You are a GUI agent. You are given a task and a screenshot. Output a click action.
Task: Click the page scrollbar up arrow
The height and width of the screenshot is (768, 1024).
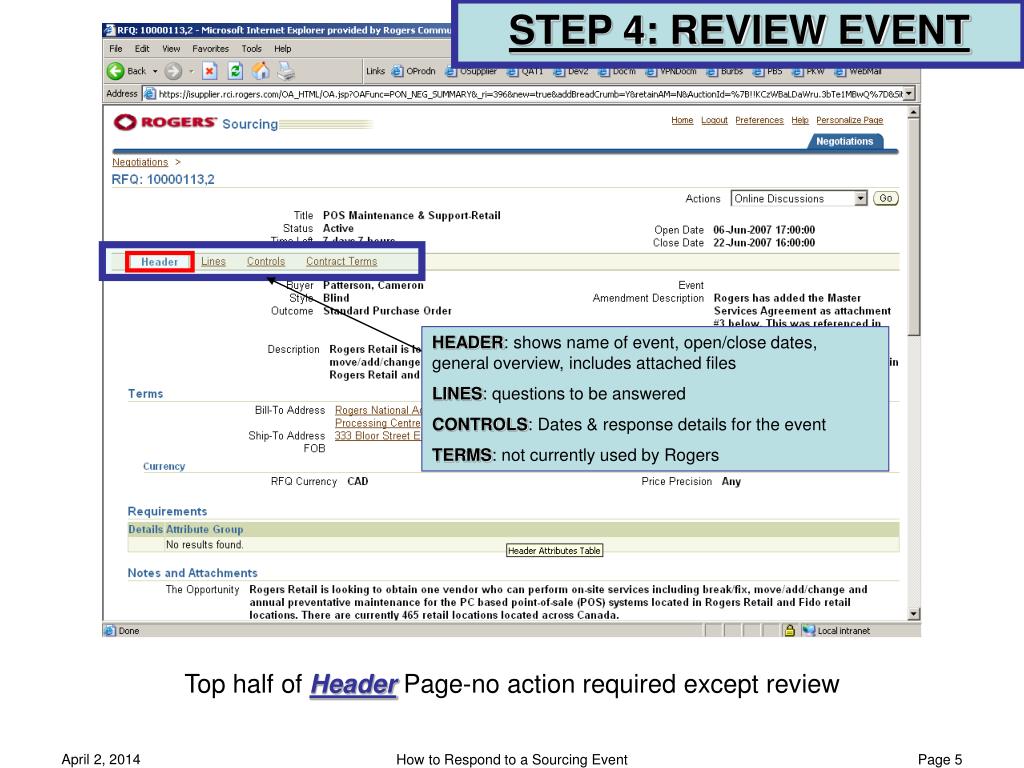point(914,112)
